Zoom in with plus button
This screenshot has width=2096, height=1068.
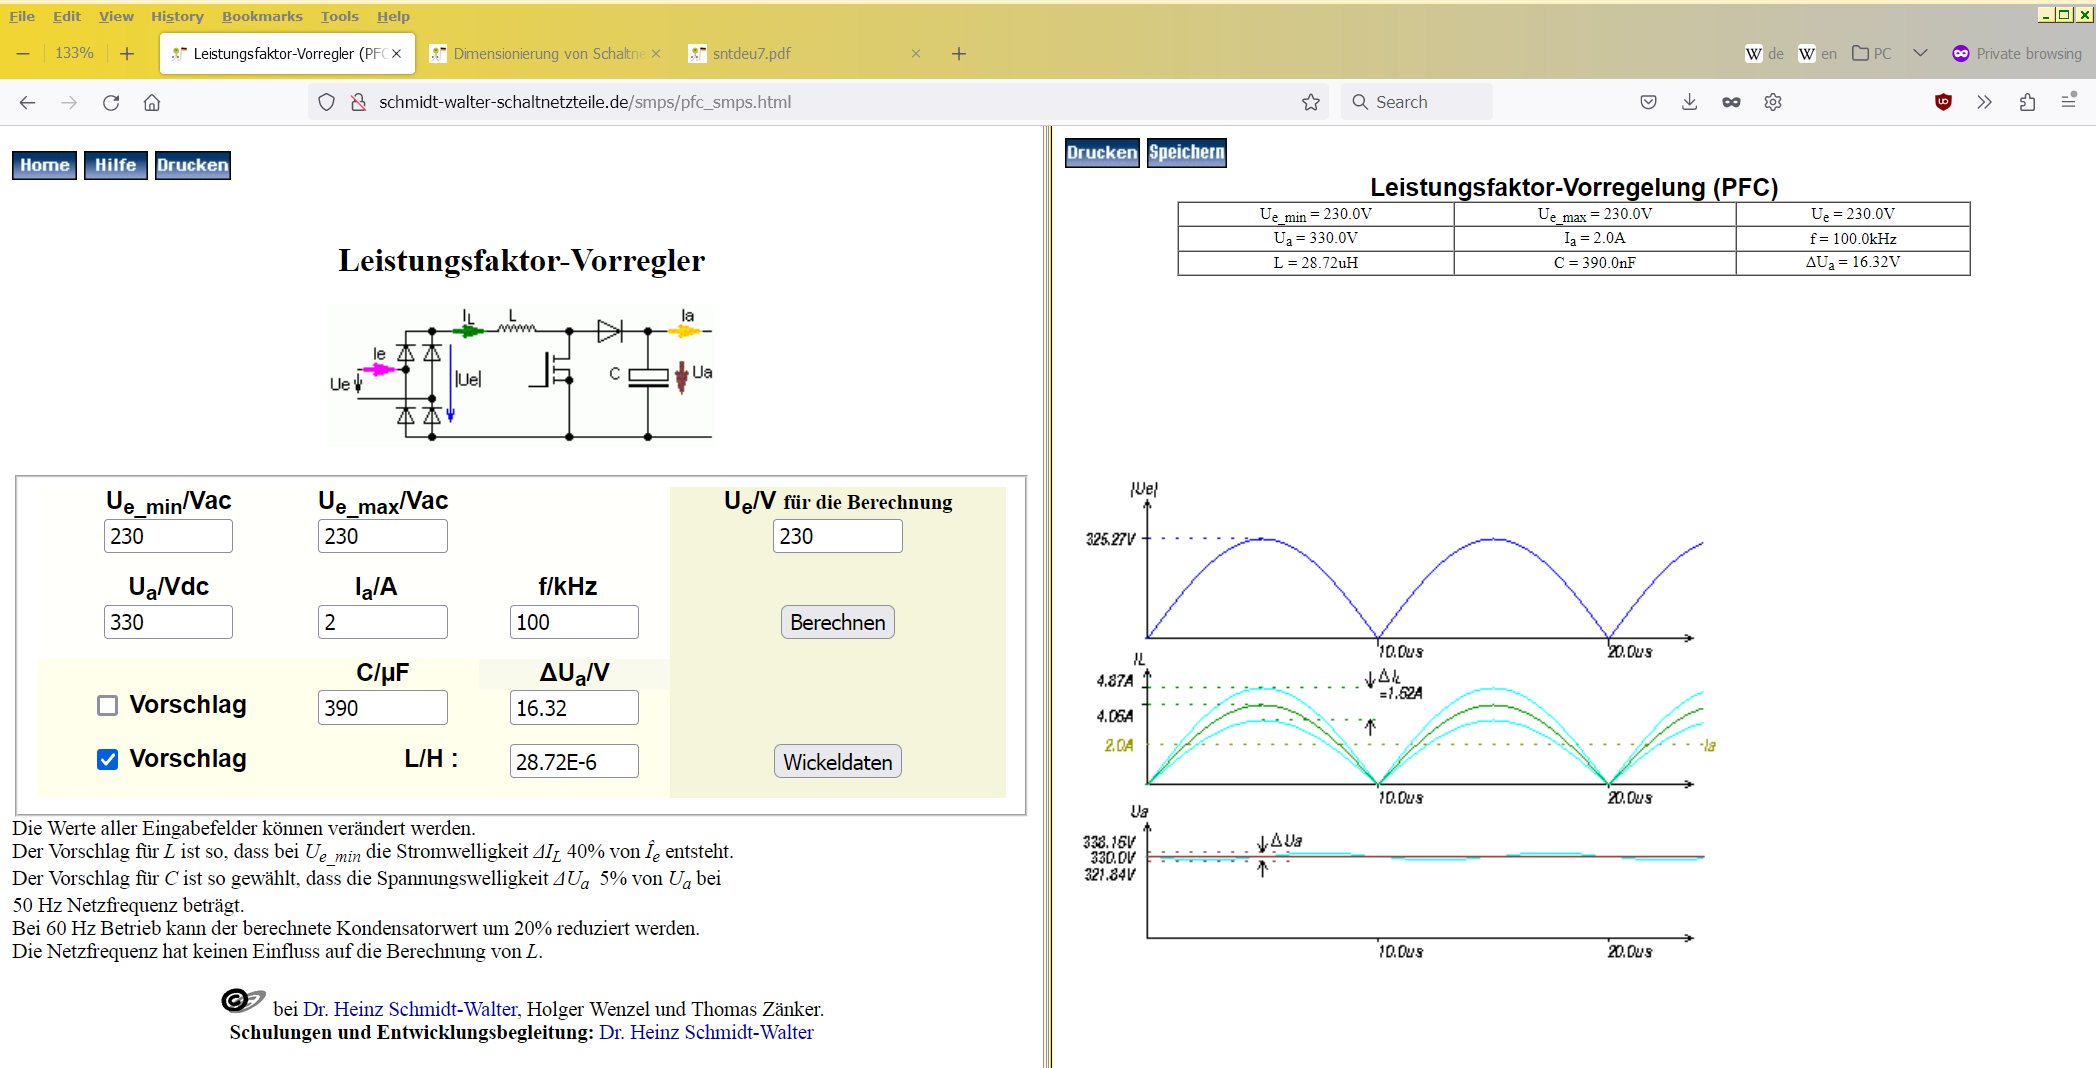point(127,53)
